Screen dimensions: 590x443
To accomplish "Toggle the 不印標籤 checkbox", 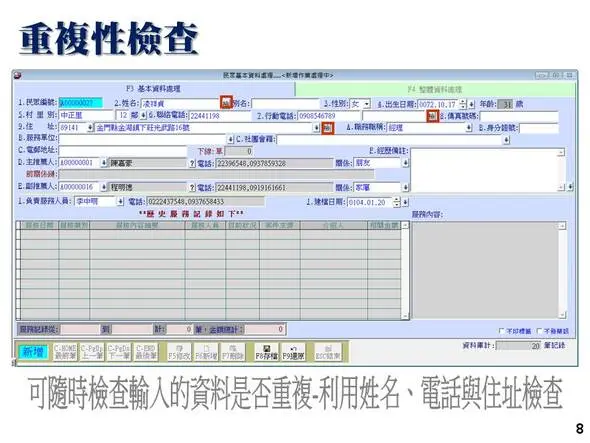I will [501, 331].
